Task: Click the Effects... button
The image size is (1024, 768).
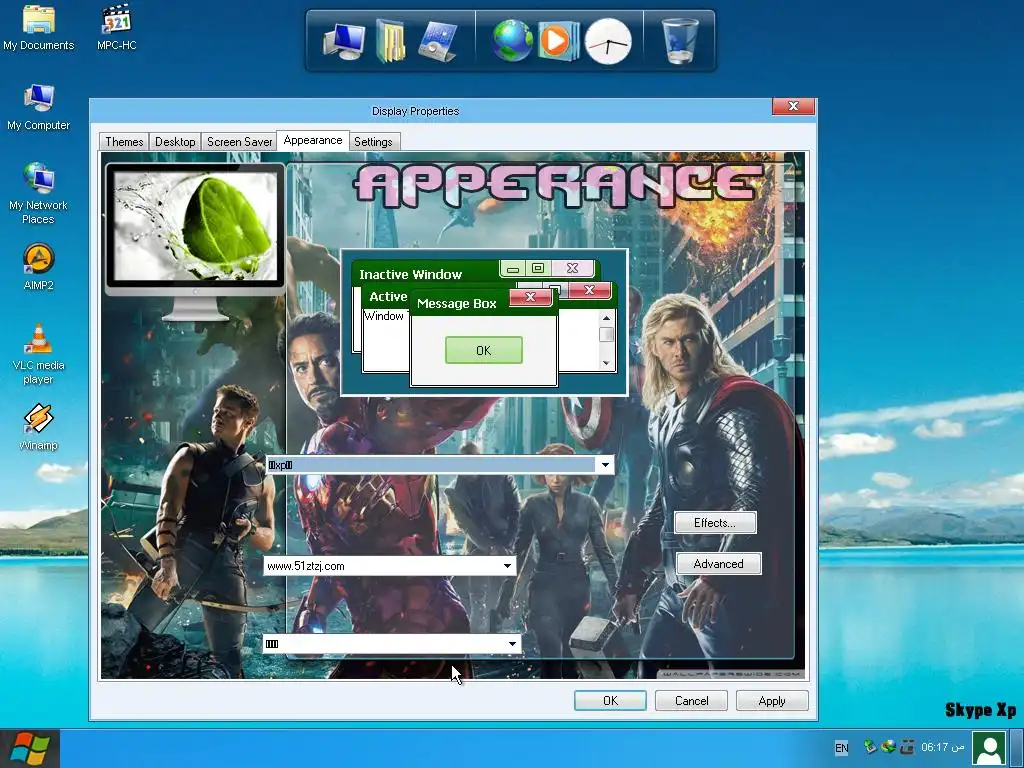Action: pyautogui.click(x=715, y=523)
